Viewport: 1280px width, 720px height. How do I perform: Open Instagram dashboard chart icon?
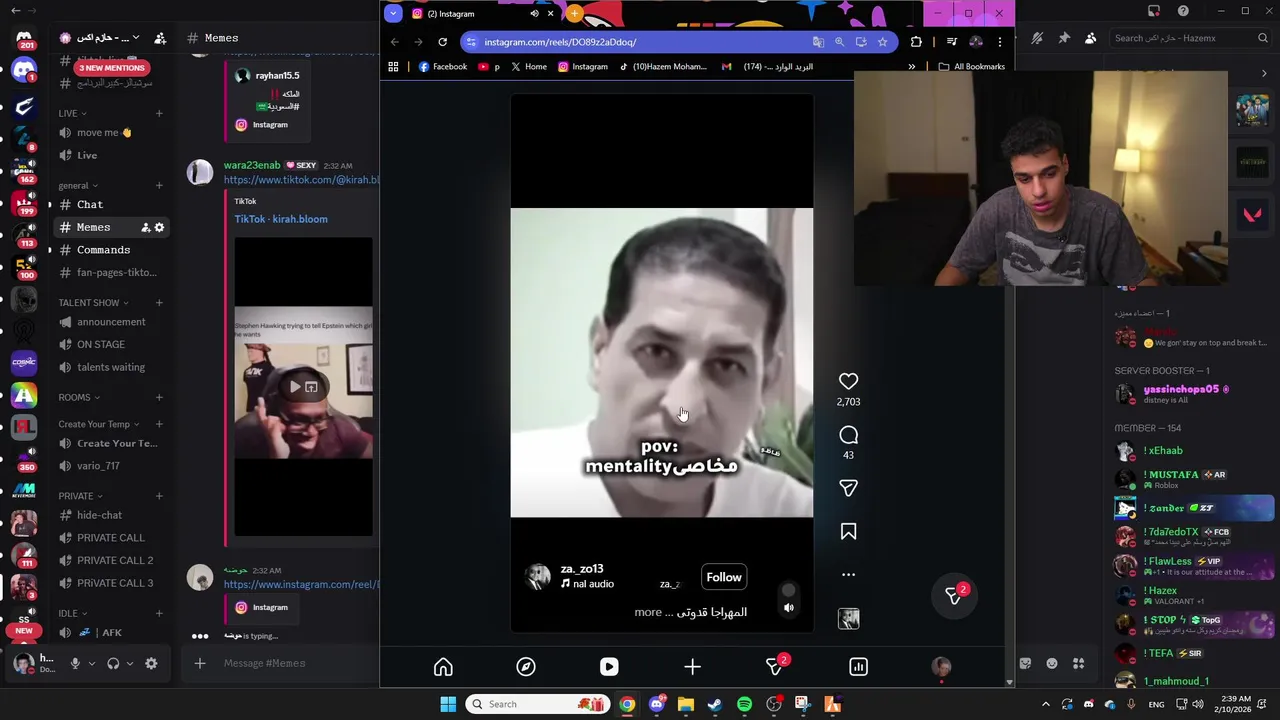(858, 667)
